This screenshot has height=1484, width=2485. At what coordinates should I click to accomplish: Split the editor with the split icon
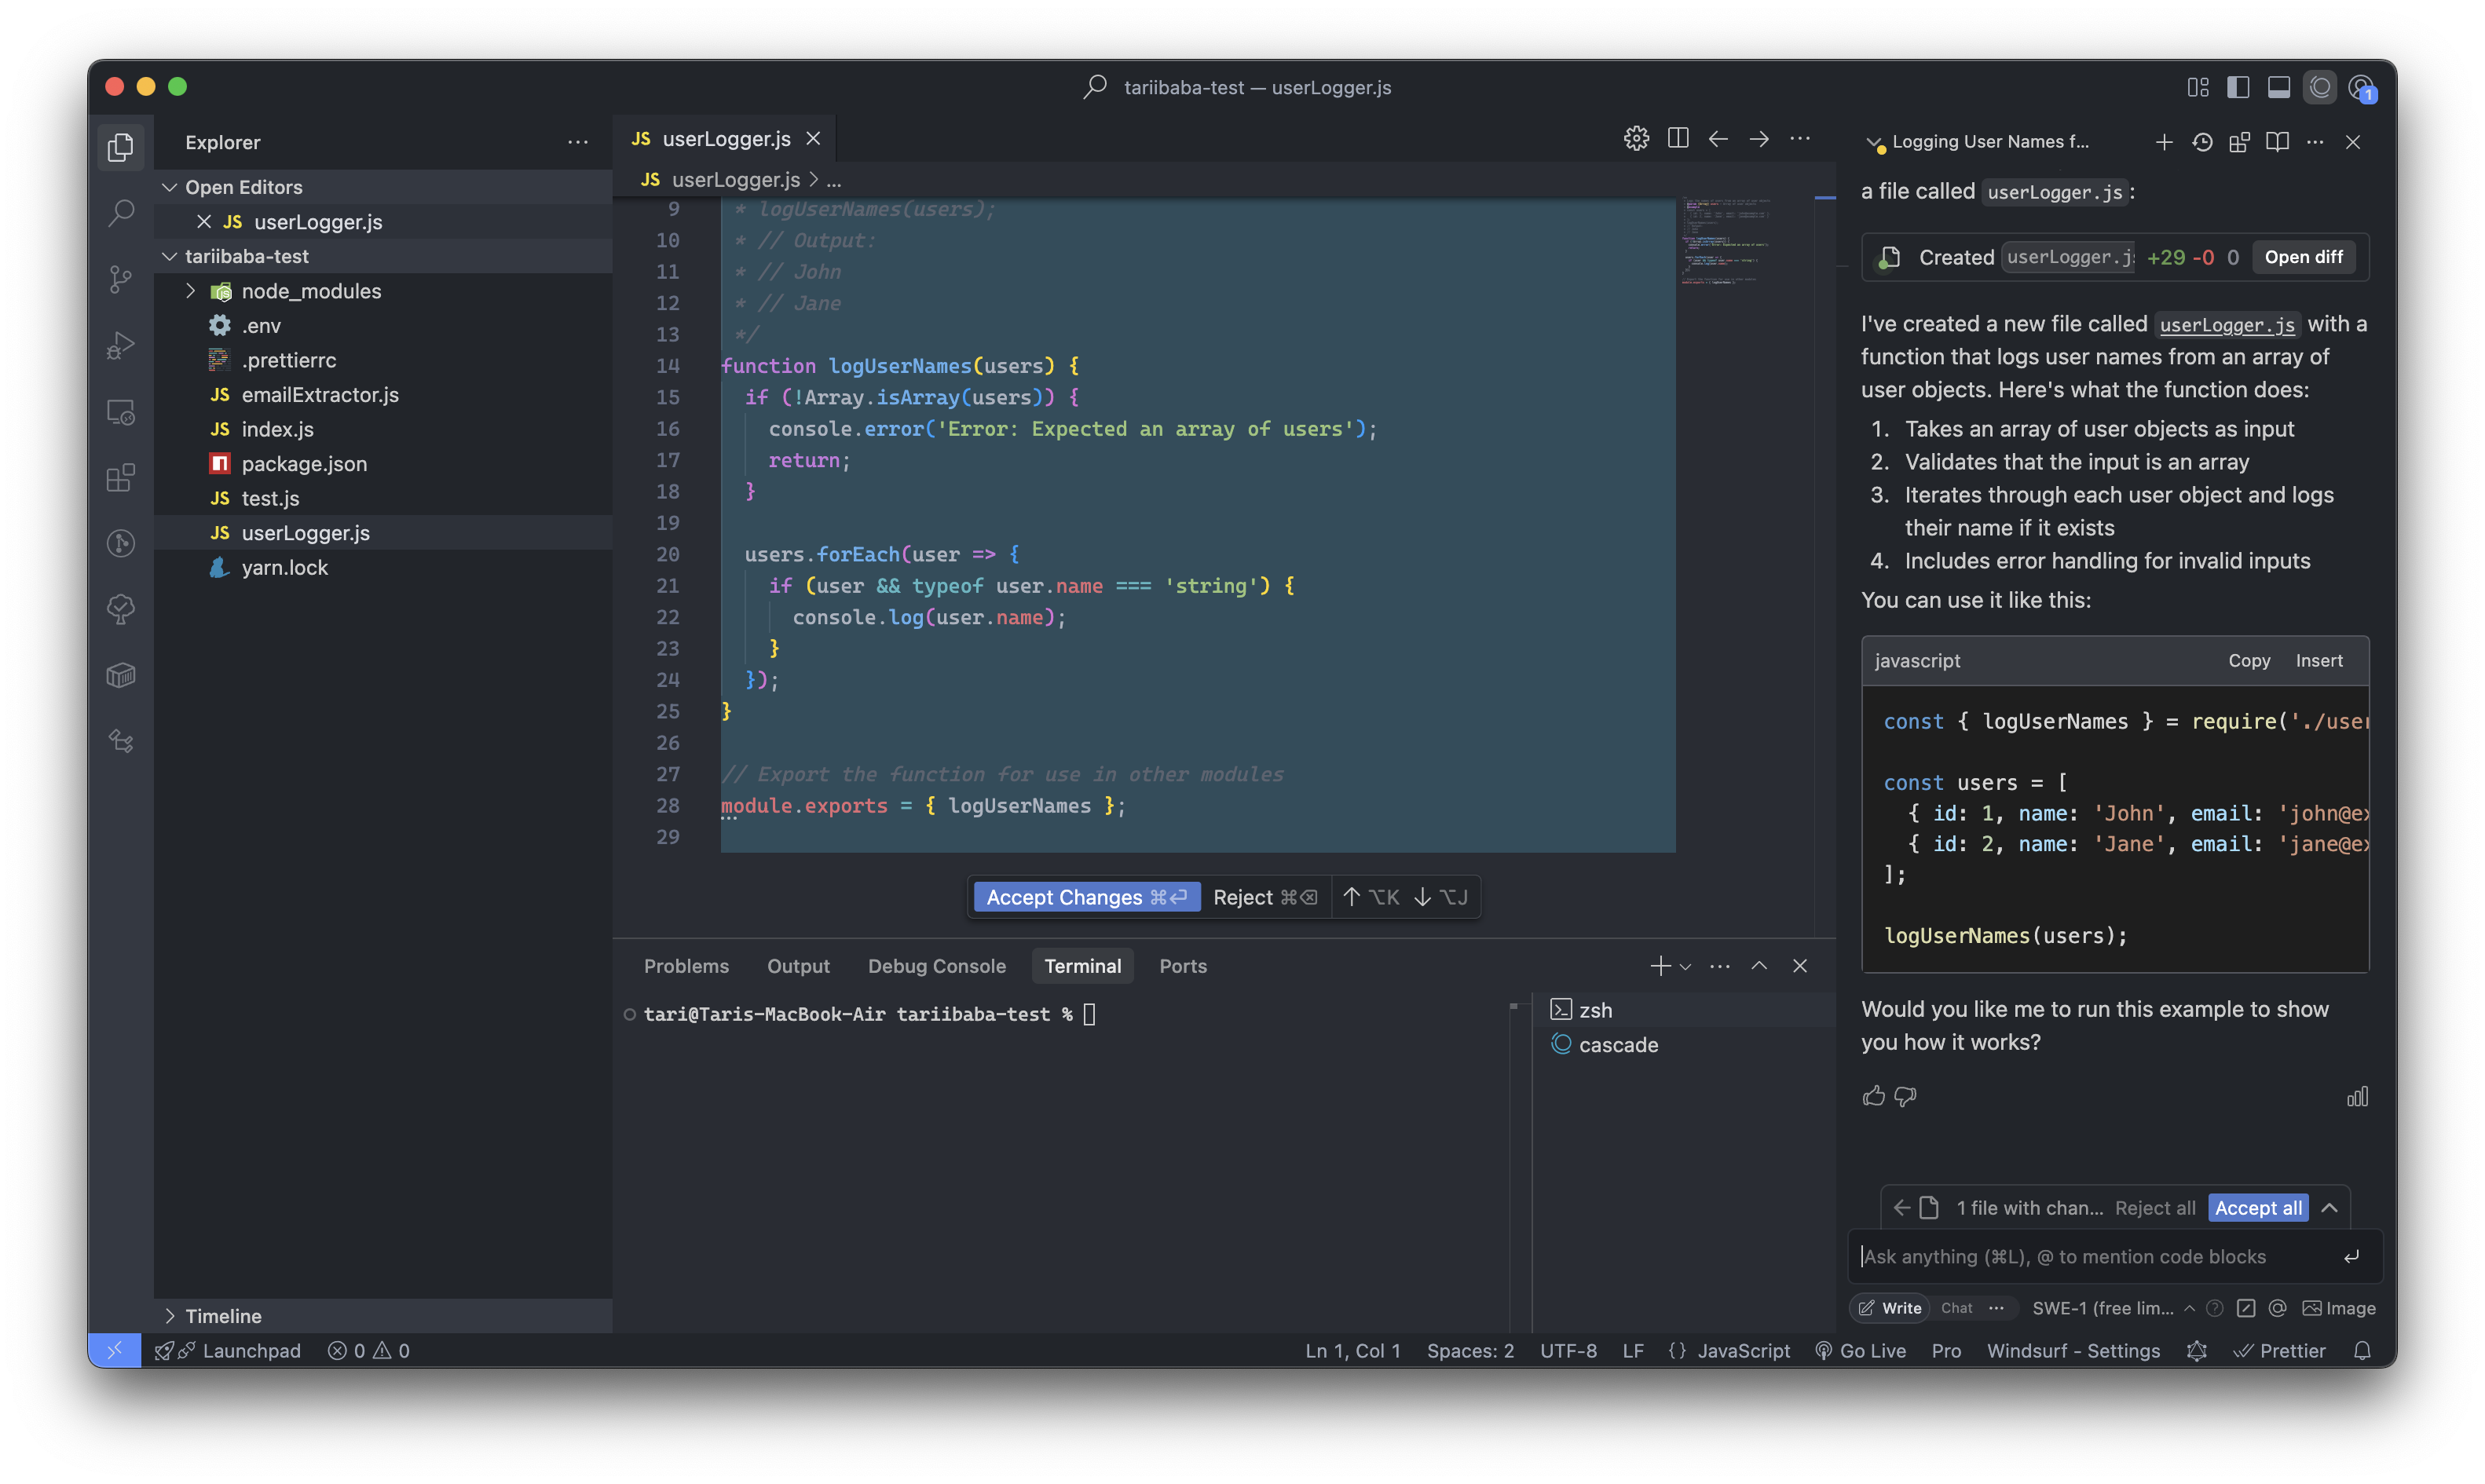[x=1678, y=139]
